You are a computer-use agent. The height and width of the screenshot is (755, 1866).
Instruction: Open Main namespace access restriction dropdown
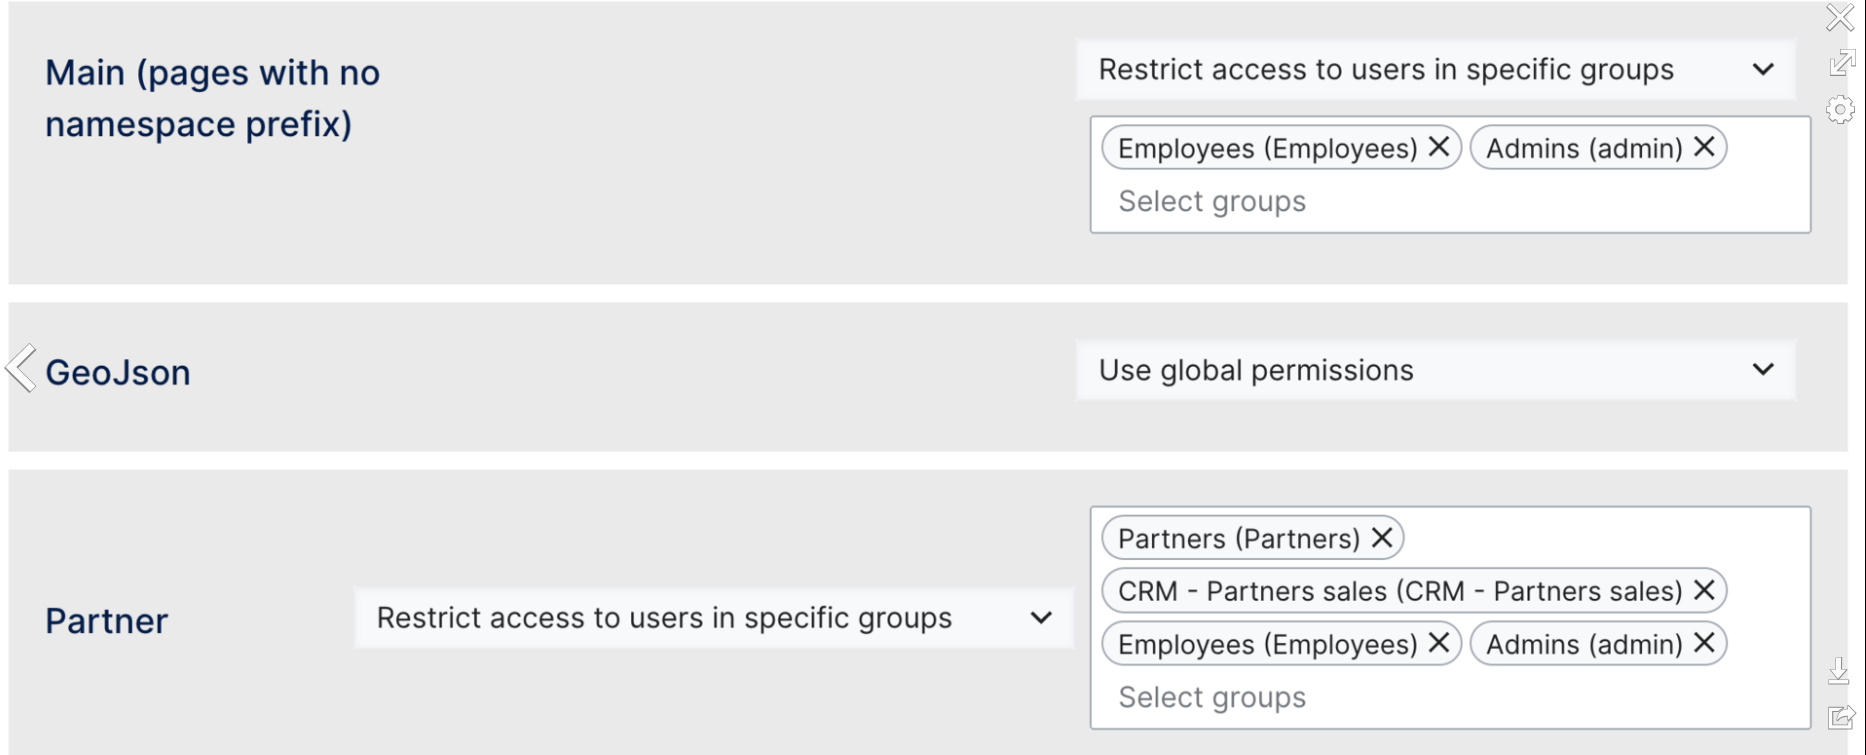click(x=1435, y=70)
